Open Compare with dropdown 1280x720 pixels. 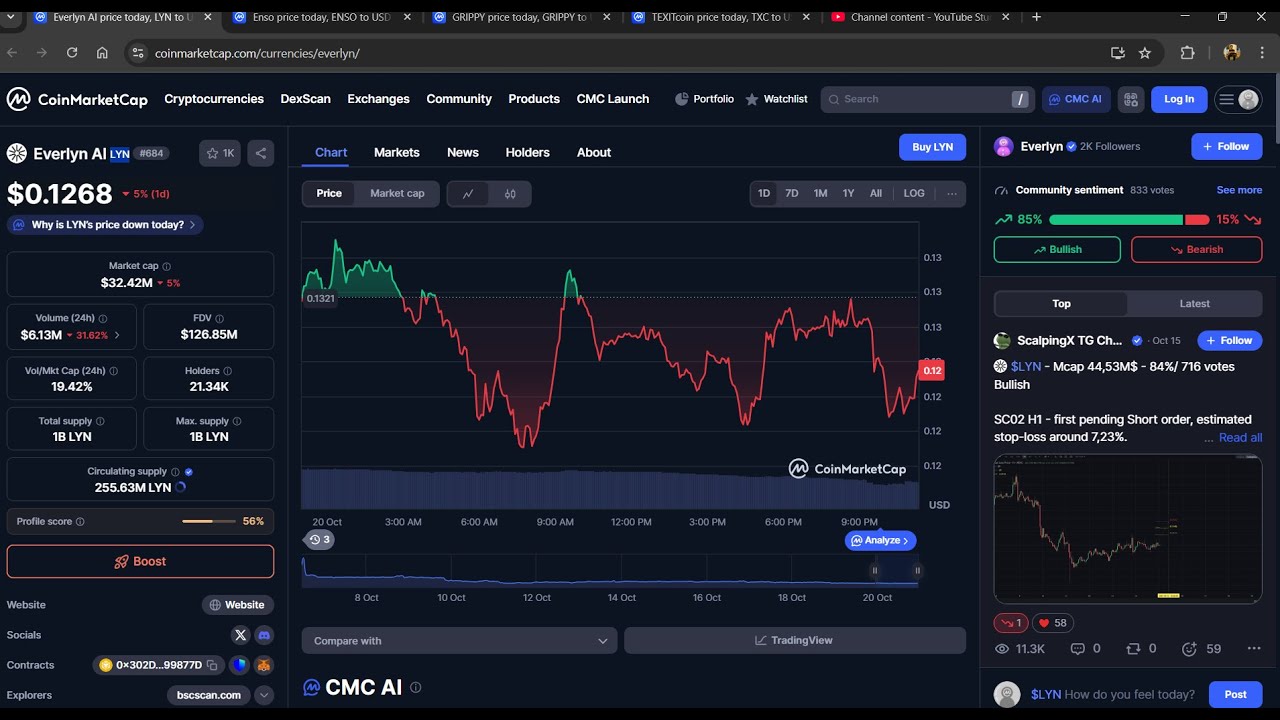461,641
